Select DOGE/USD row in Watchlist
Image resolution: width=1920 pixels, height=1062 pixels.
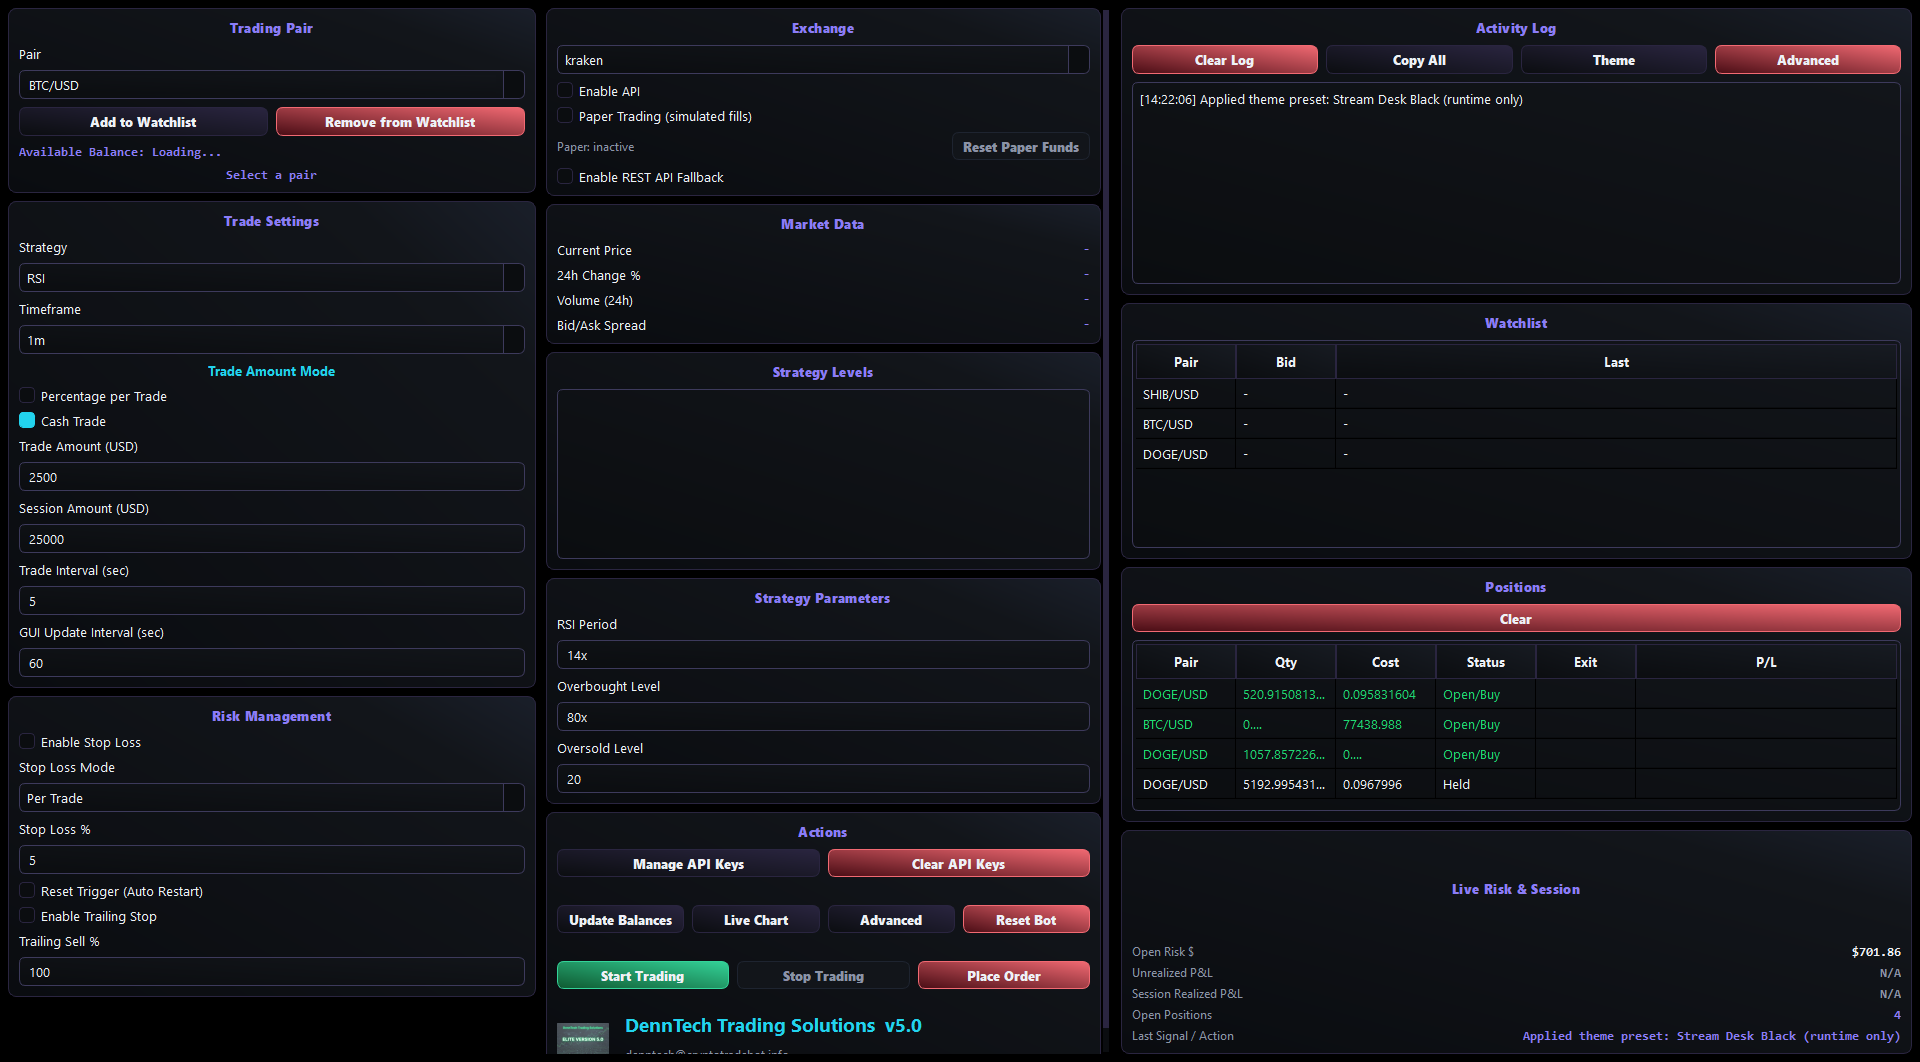(x=1516, y=454)
